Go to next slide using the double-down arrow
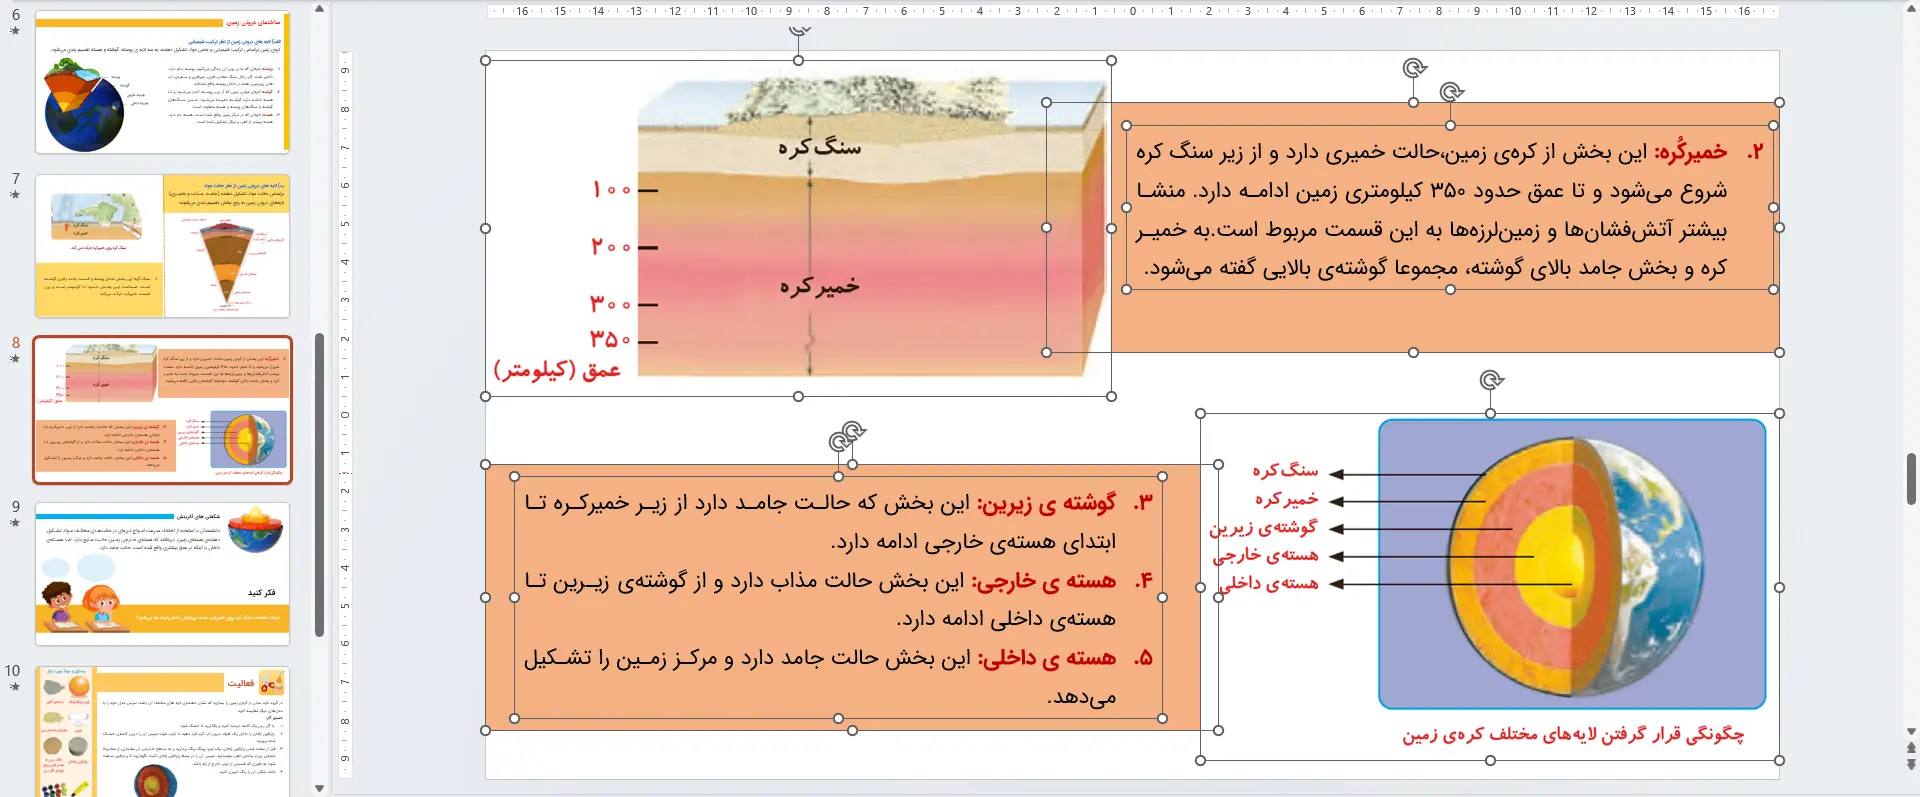This screenshot has width=1920, height=797. pyautogui.click(x=1911, y=764)
